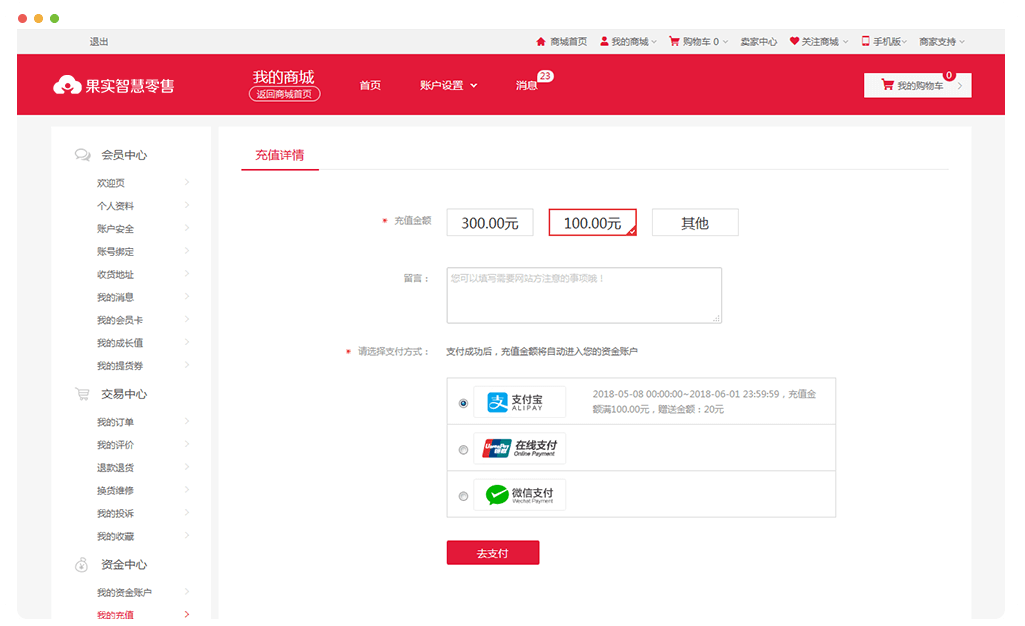
Task: Select the online payment radio button
Action: click(x=463, y=449)
